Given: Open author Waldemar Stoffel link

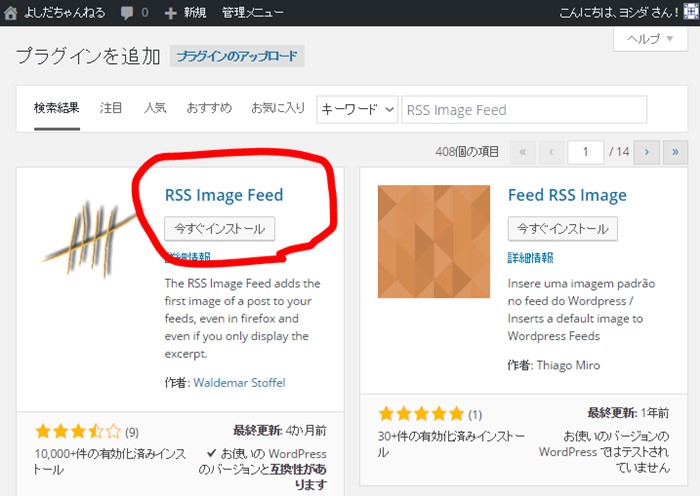Looking at the screenshot, I should pyautogui.click(x=239, y=383).
